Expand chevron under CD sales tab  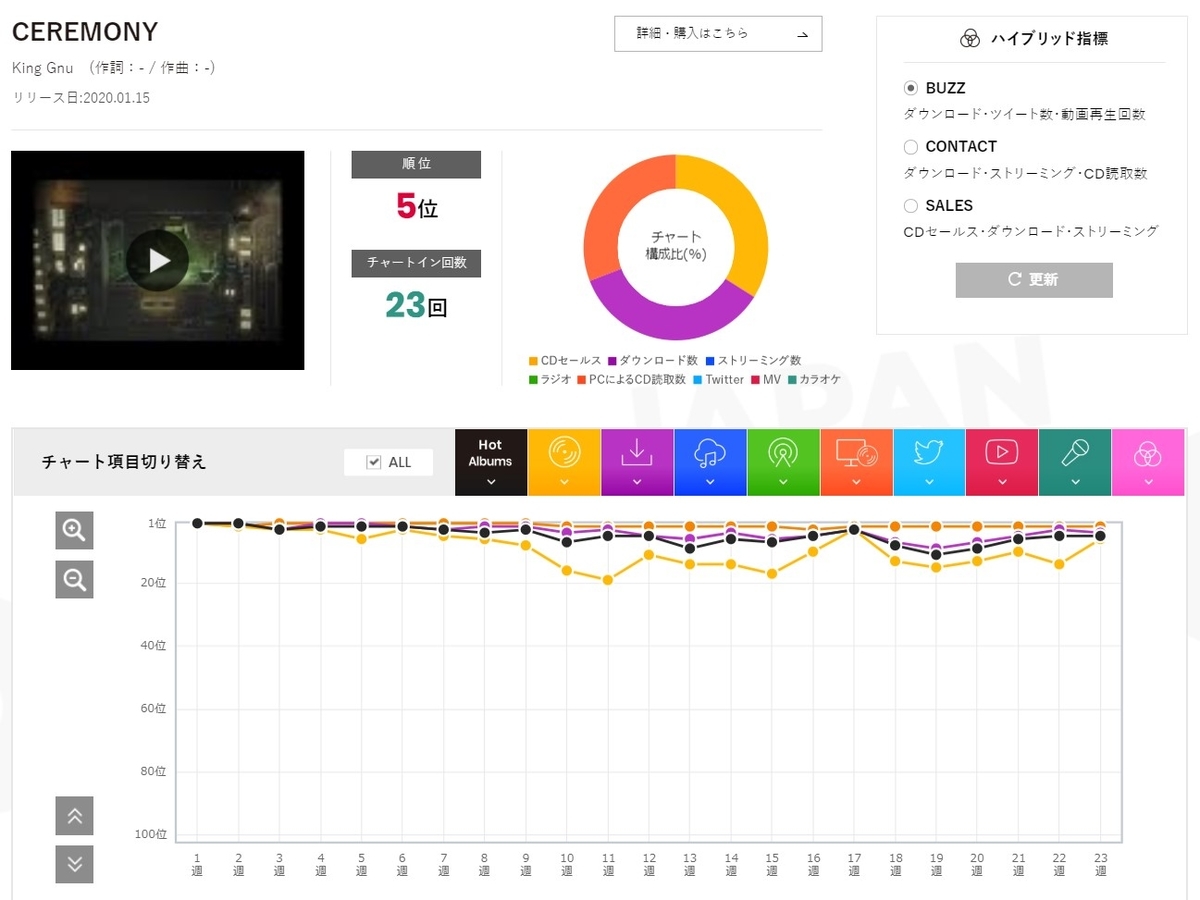point(564,482)
